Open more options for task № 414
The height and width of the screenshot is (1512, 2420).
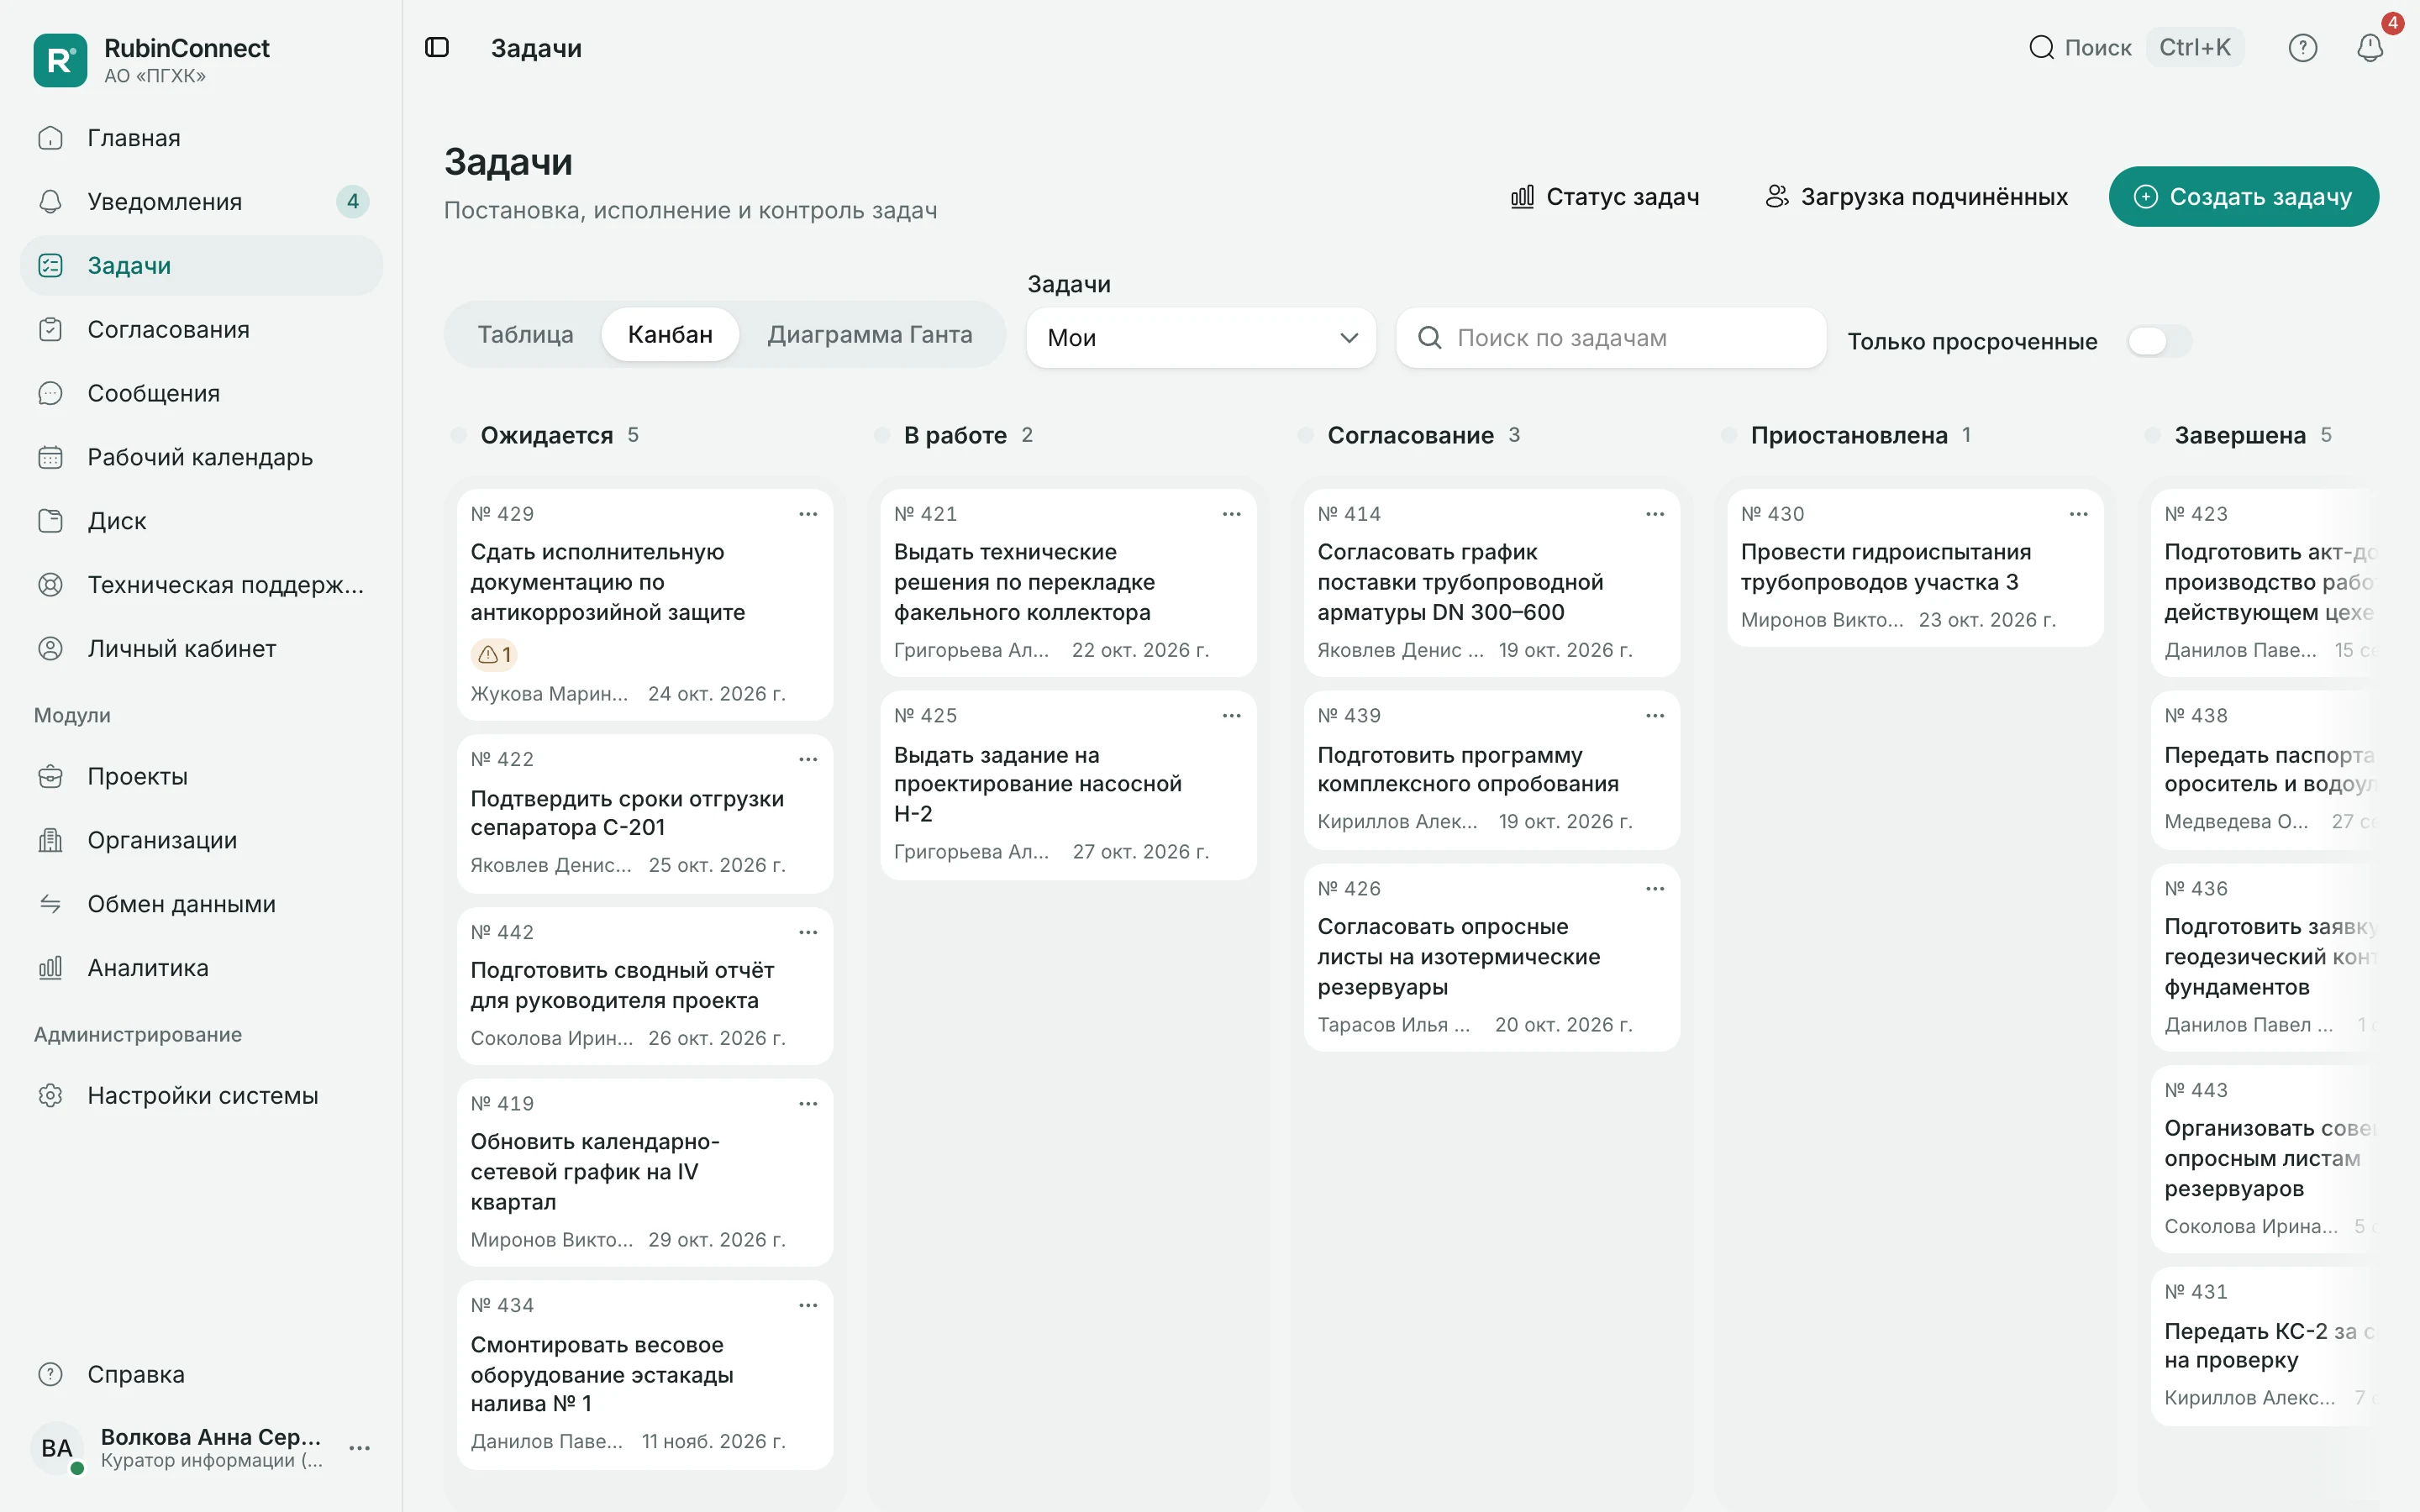click(x=1655, y=514)
